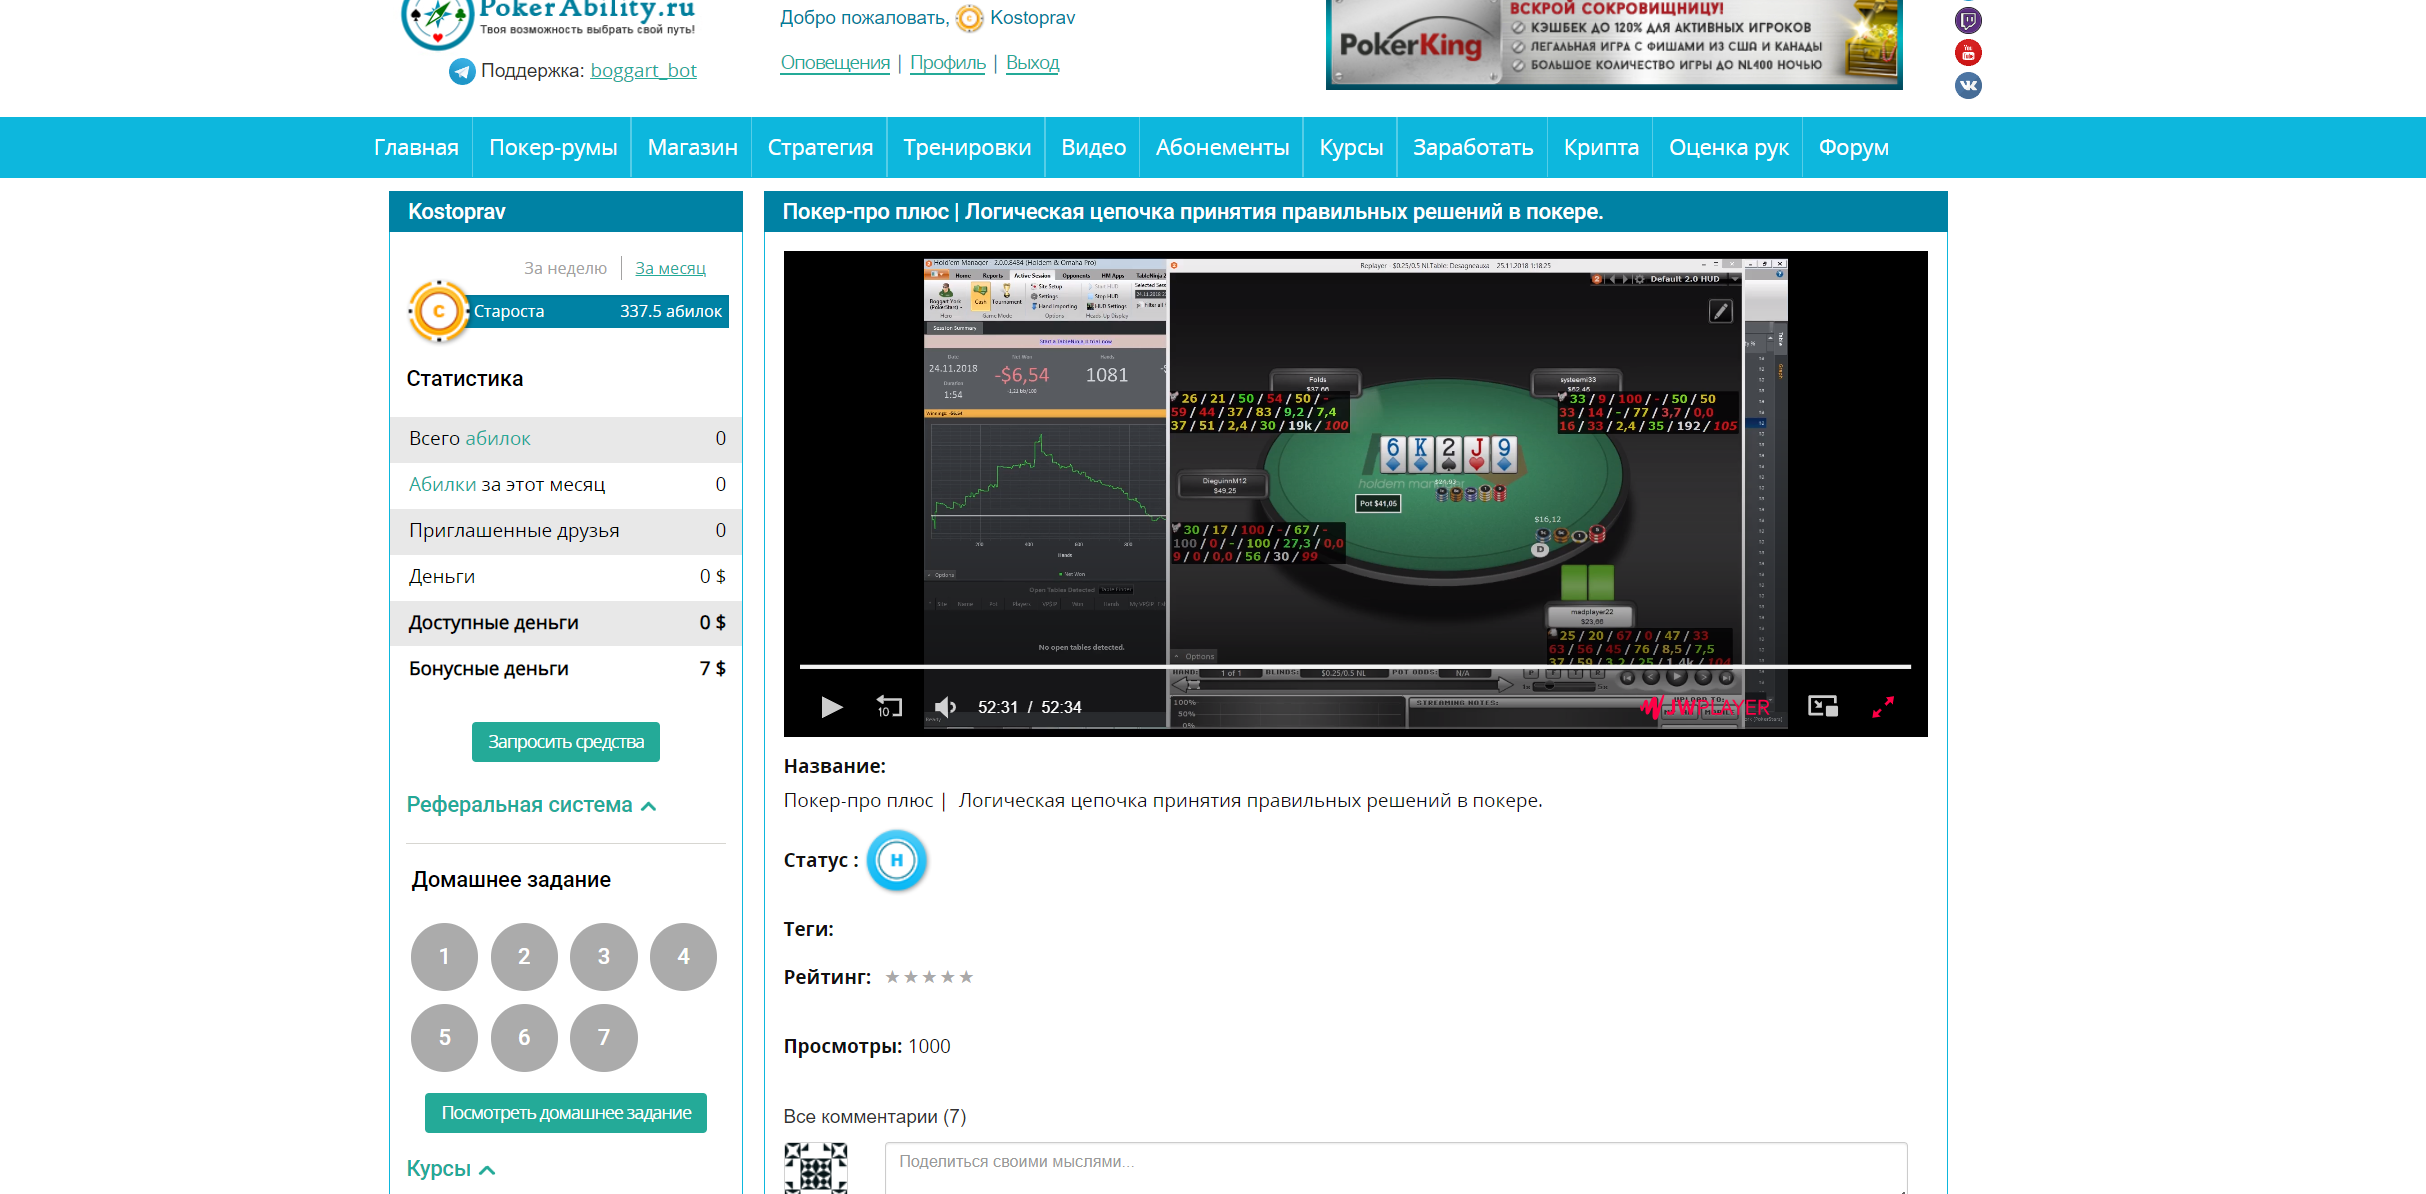The image size is (2426, 1194).
Task: Mute the video volume icon
Action: 945,707
